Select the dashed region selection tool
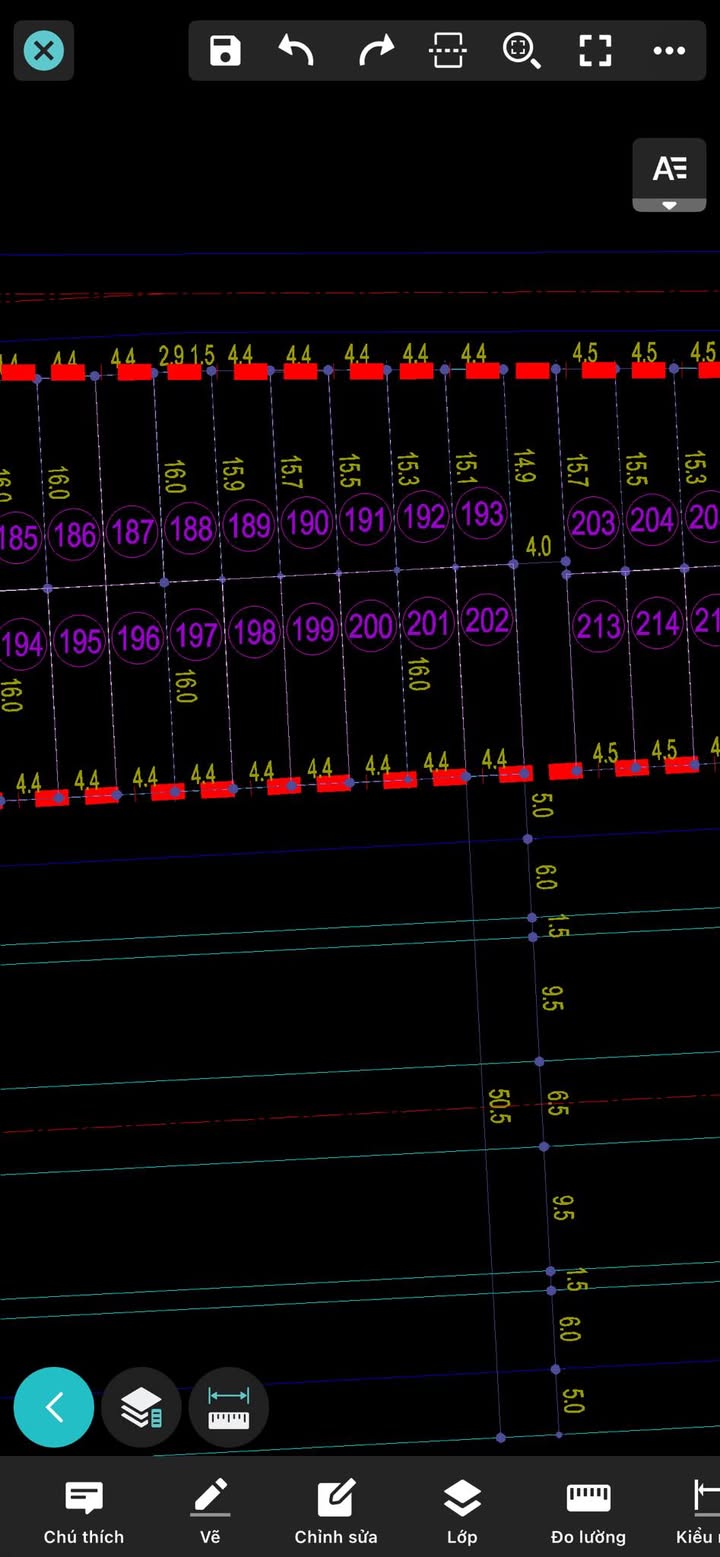The height and width of the screenshot is (1557, 720). (x=447, y=50)
